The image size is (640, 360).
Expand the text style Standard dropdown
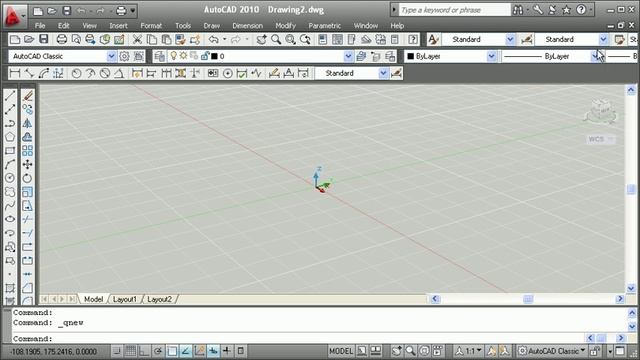(x=510, y=39)
